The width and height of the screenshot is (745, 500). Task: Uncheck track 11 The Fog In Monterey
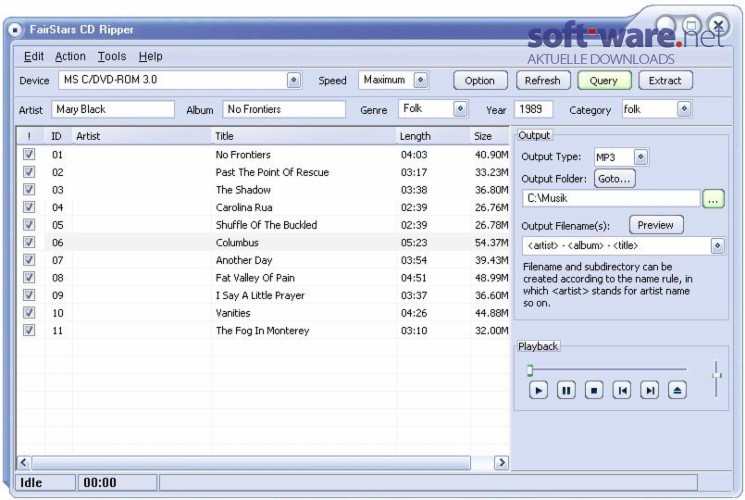29,330
